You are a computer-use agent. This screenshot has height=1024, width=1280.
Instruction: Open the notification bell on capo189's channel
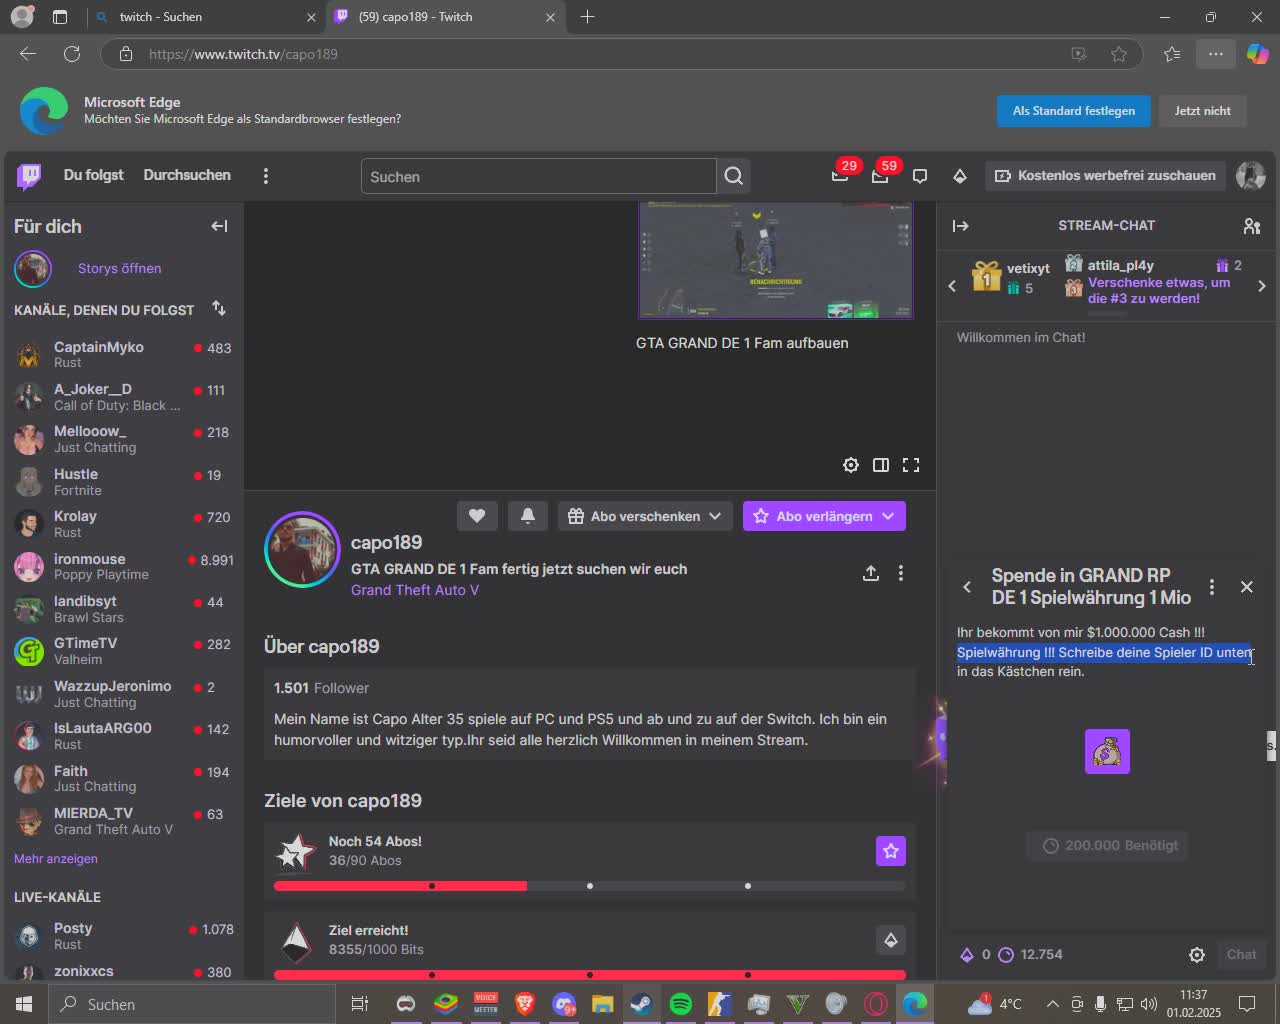[528, 516]
